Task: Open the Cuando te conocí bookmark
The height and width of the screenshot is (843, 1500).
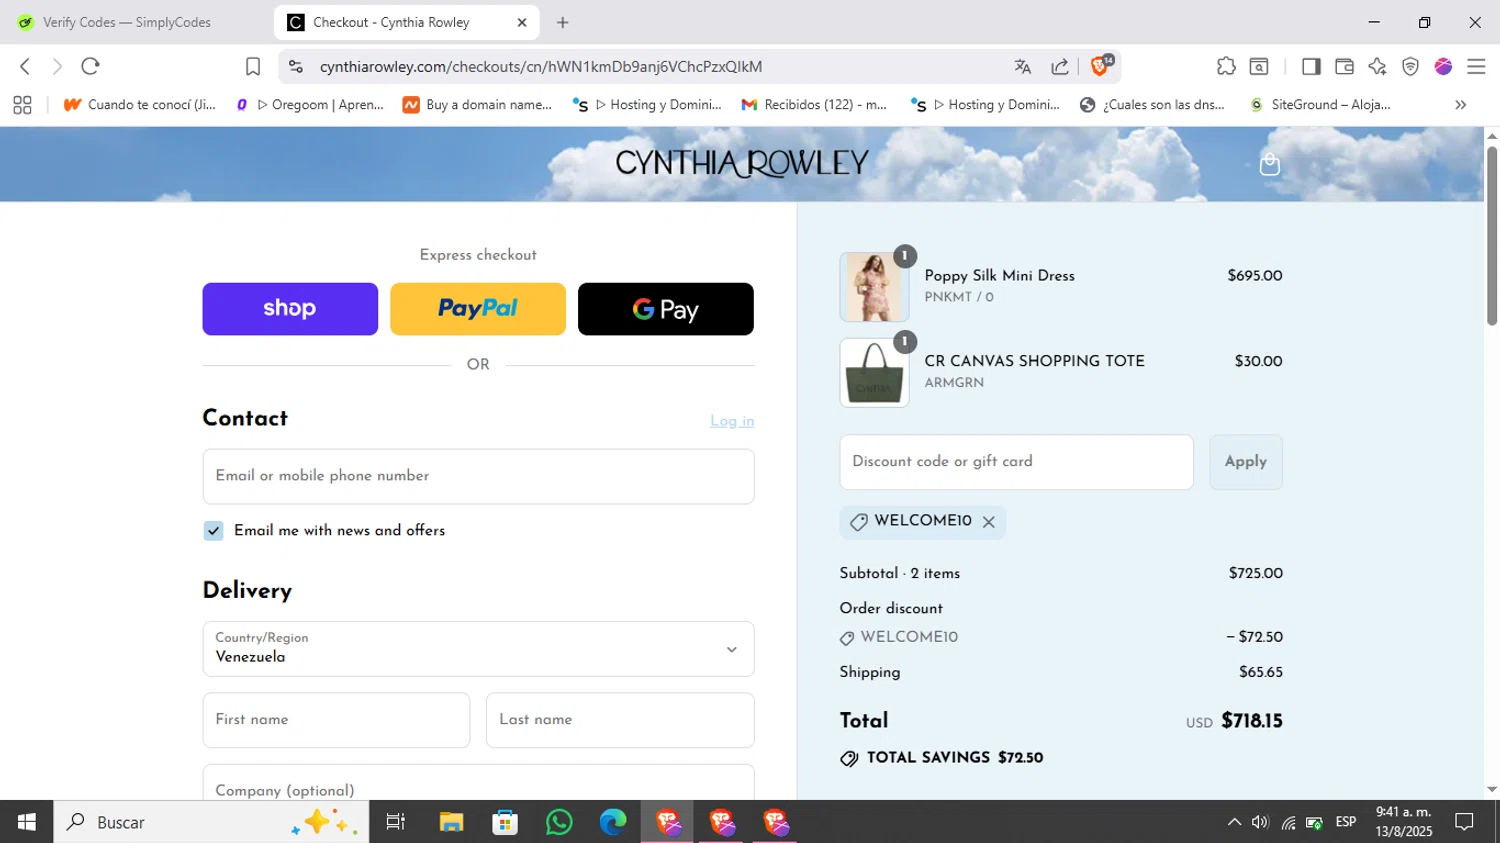Action: [140, 104]
